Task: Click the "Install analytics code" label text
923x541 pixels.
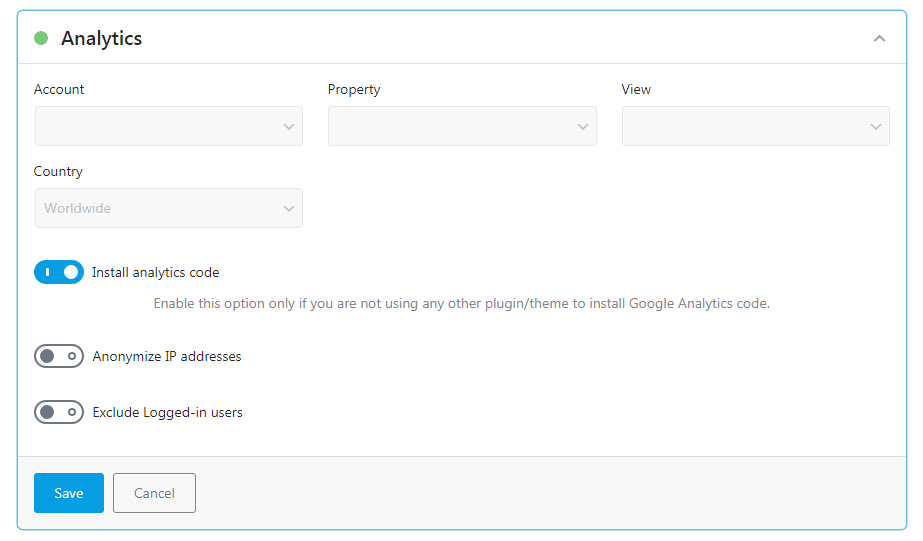Action: click(155, 272)
